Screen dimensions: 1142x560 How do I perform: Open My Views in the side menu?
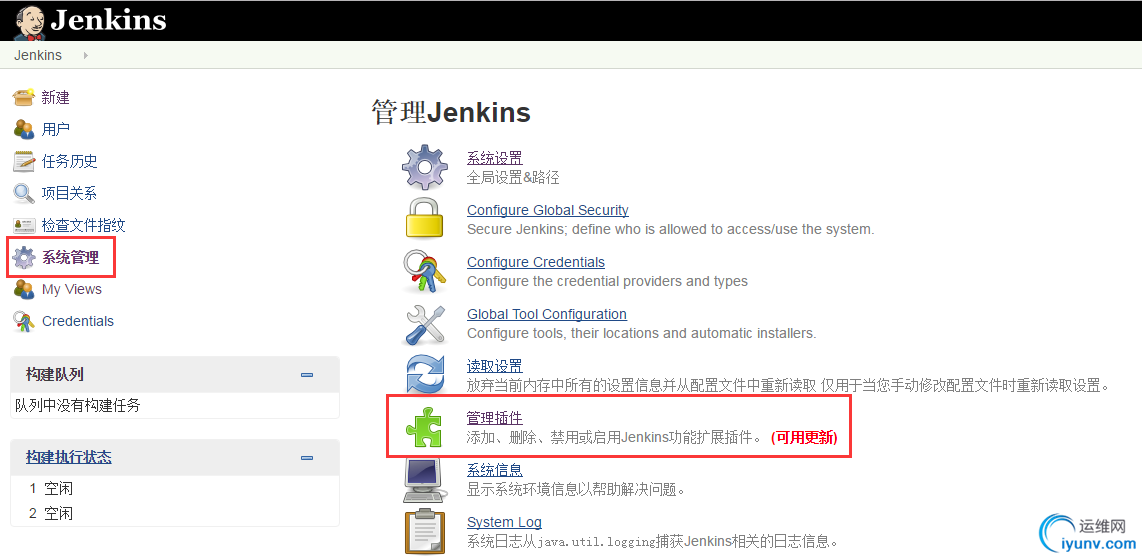tap(71, 289)
